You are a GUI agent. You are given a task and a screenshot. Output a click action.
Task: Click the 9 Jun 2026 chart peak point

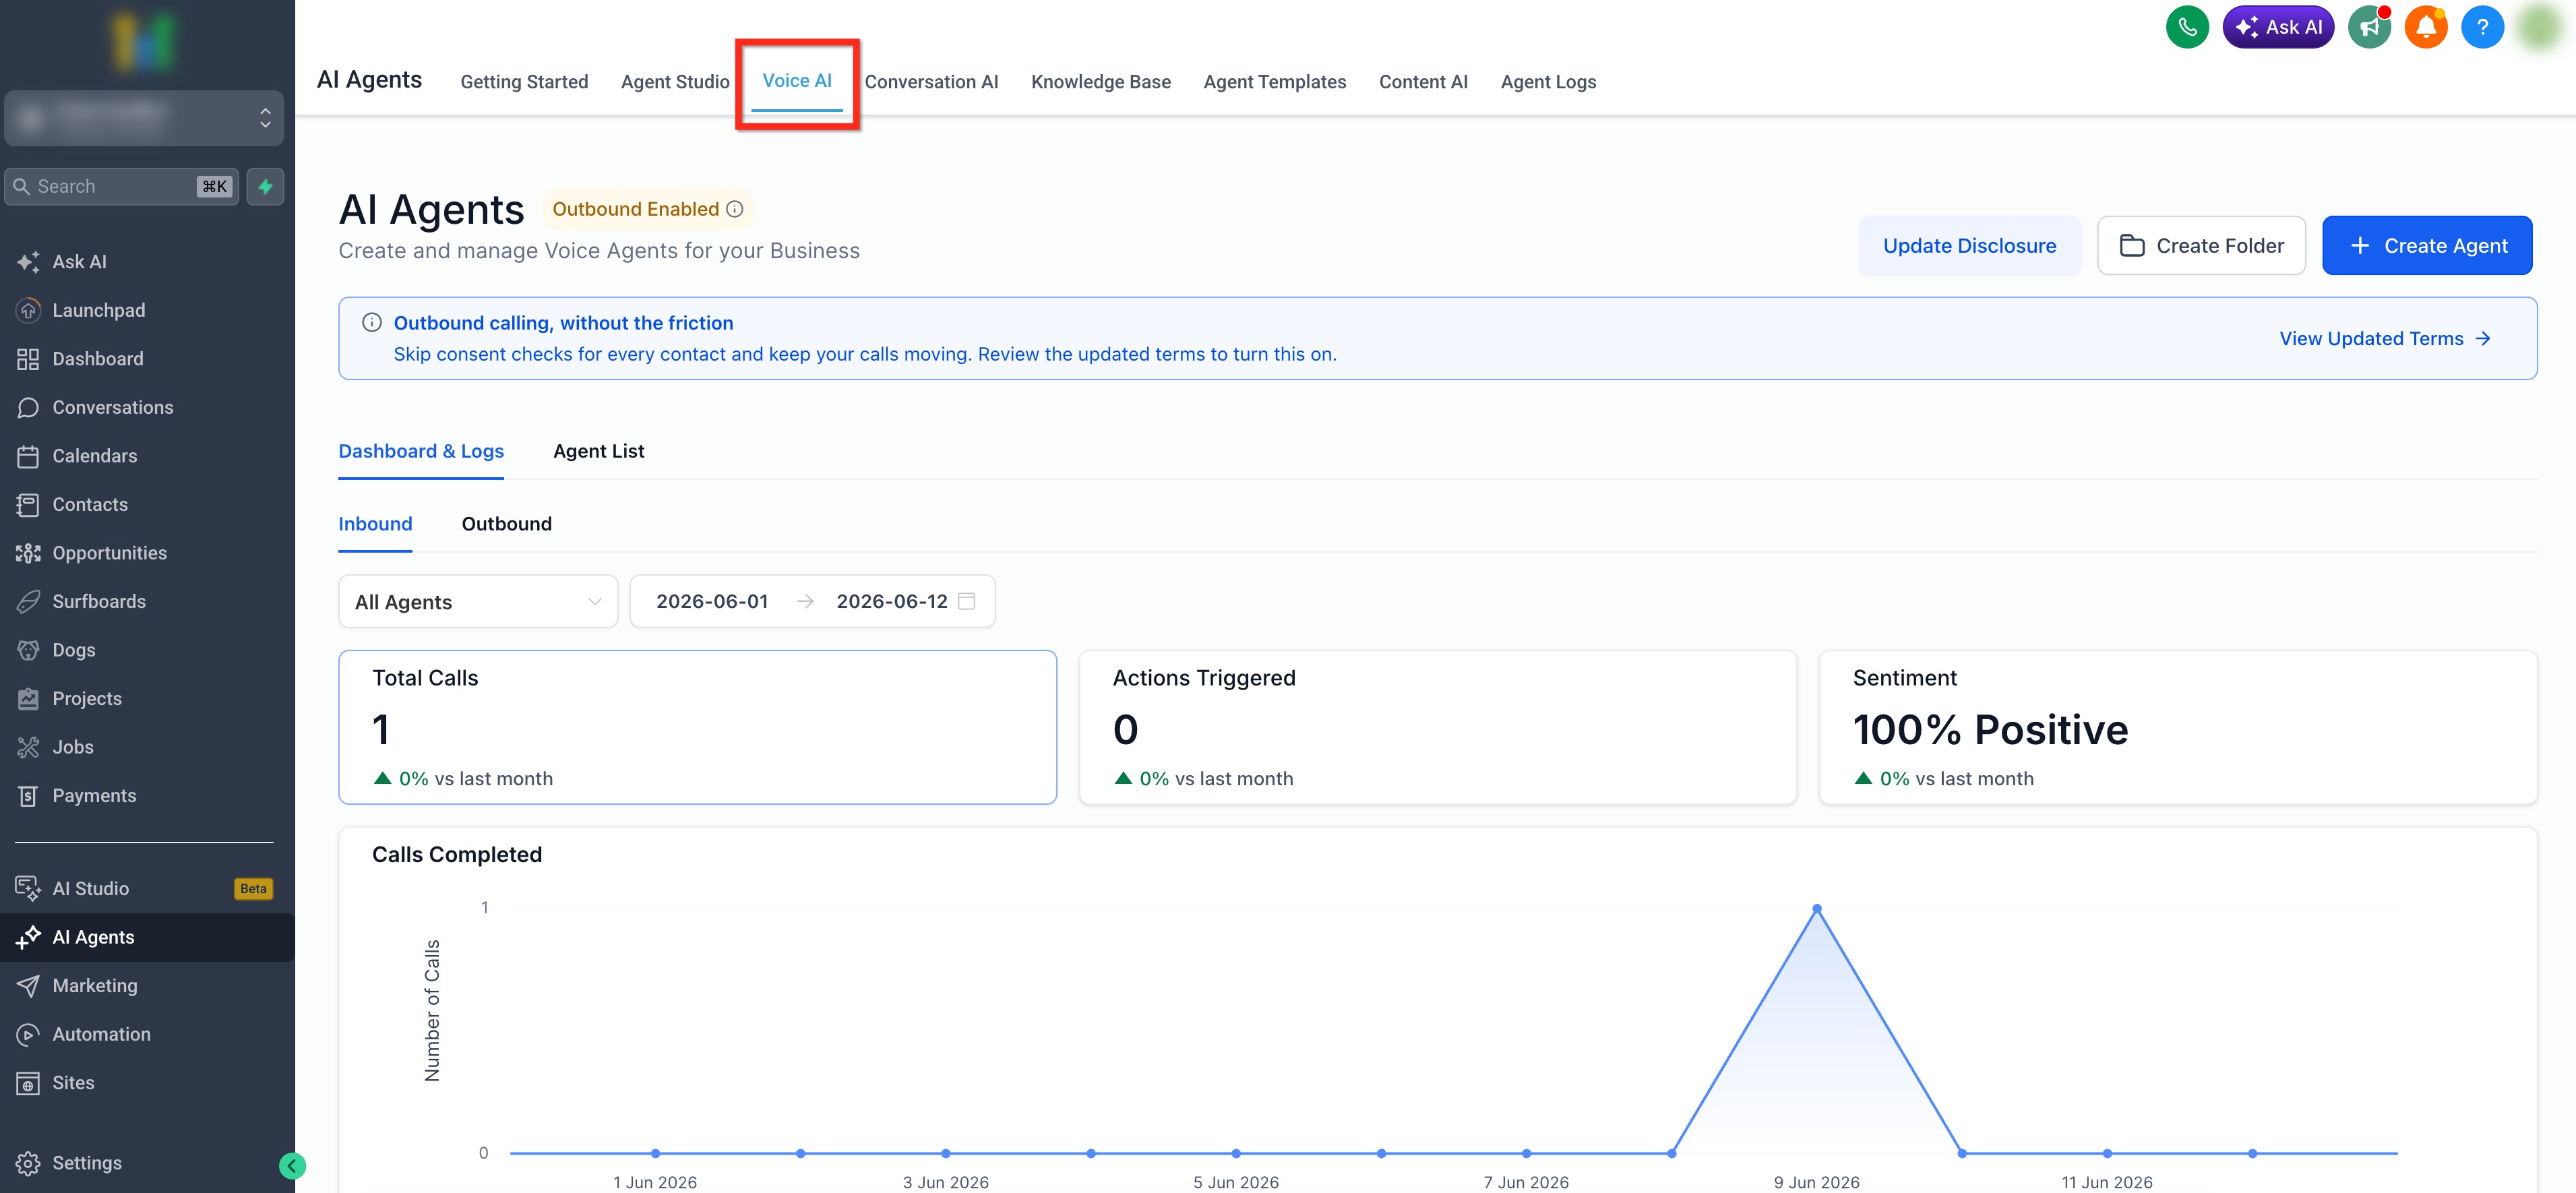[x=1816, y=909]
